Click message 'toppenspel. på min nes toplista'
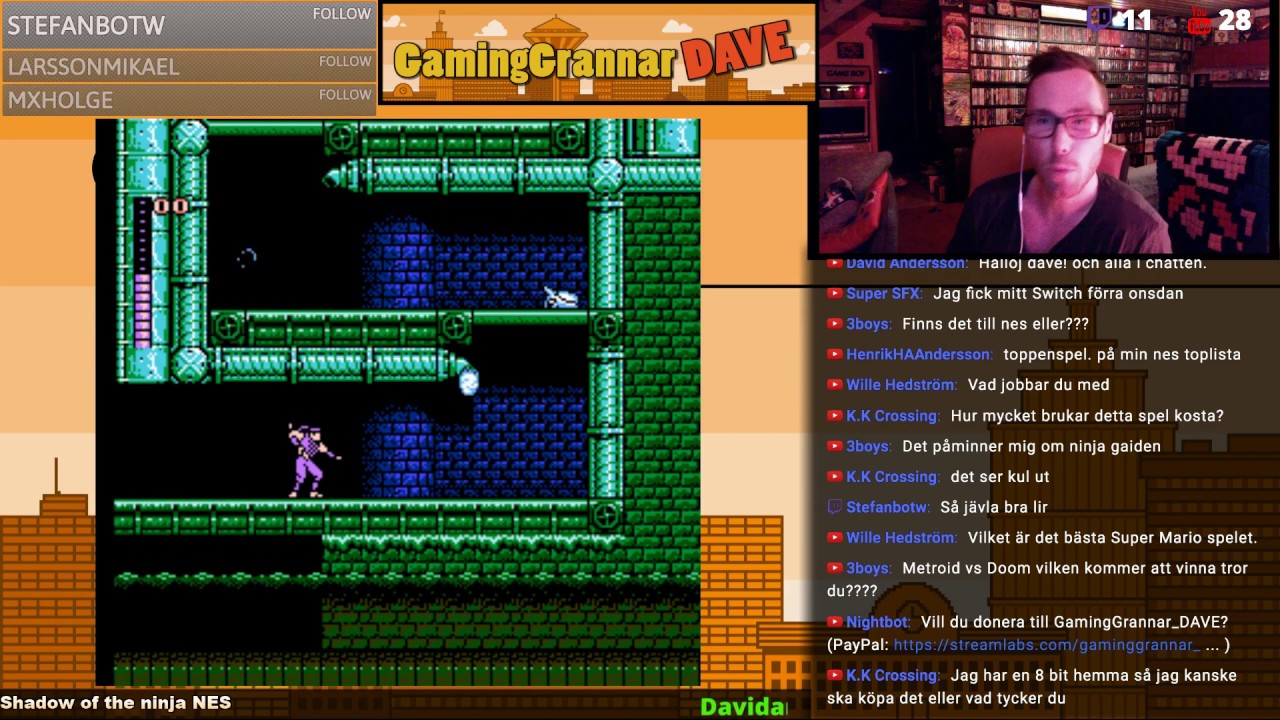The image size is (1280, 720). tap(1122, 354)
